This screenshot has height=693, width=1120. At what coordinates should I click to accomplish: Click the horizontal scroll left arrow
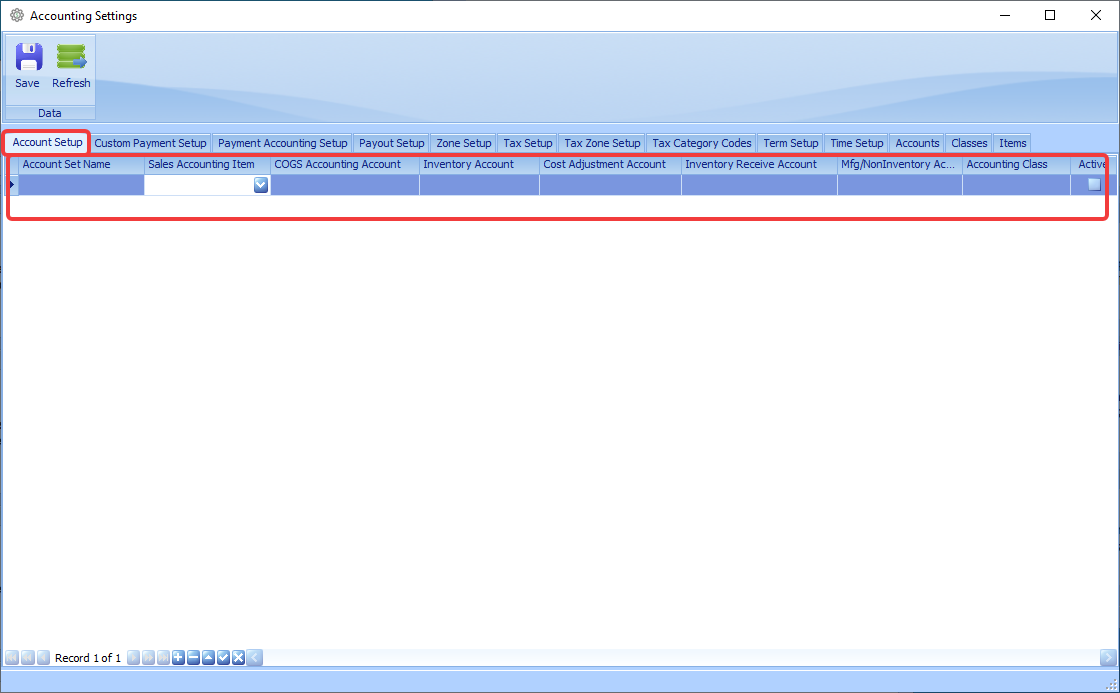tap(255, 657)
